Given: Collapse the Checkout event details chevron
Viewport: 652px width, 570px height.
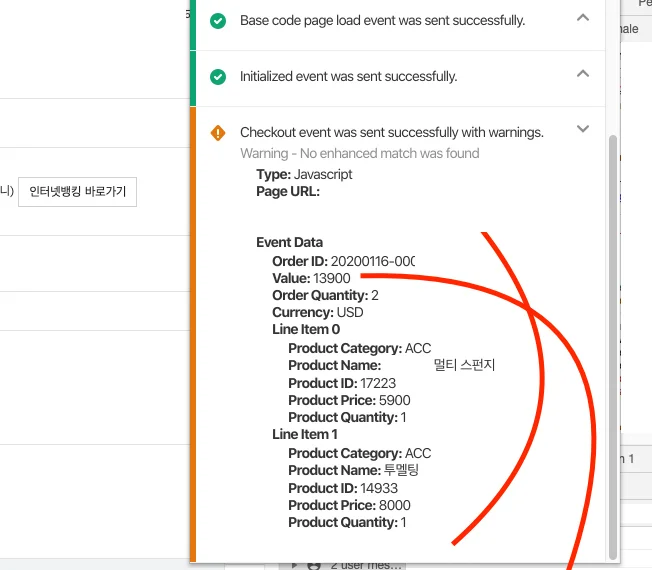Looking at the screenshot, I should tap(583, 129).
